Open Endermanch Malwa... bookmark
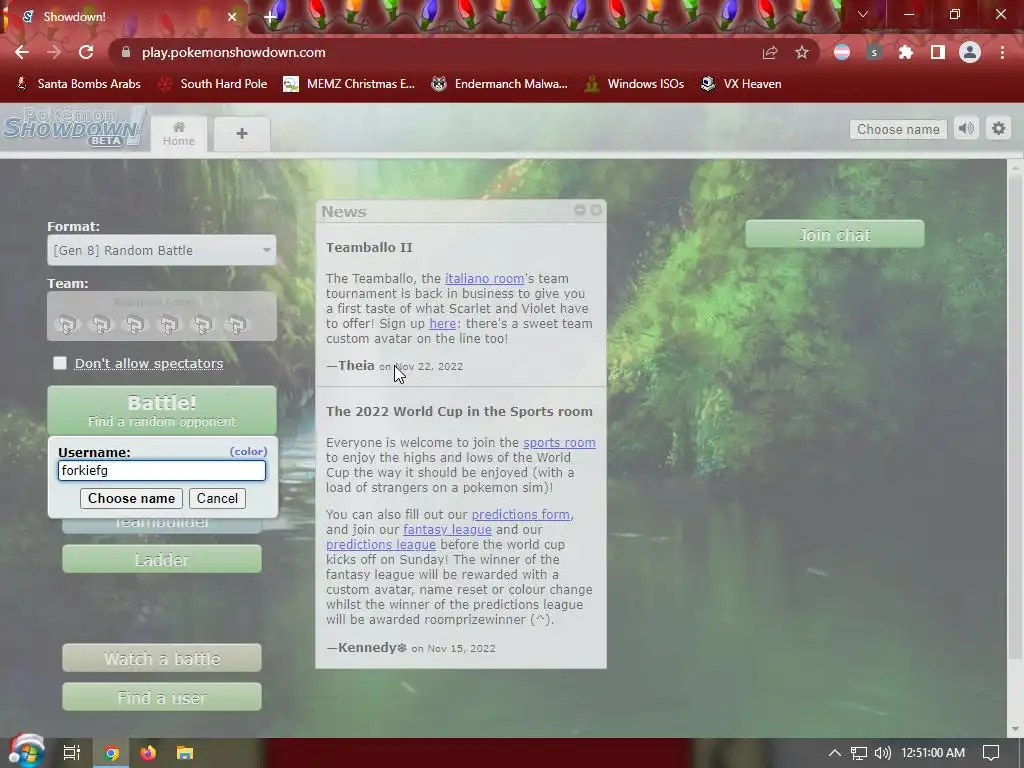The height and width of the screenshot is (768, 1024). [x=499, y=84]
